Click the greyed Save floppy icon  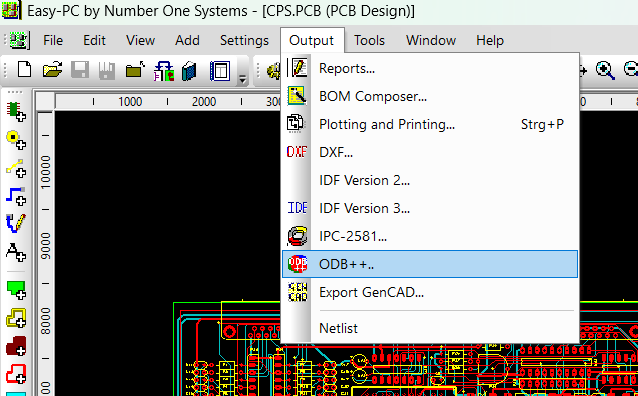[80, 70]
